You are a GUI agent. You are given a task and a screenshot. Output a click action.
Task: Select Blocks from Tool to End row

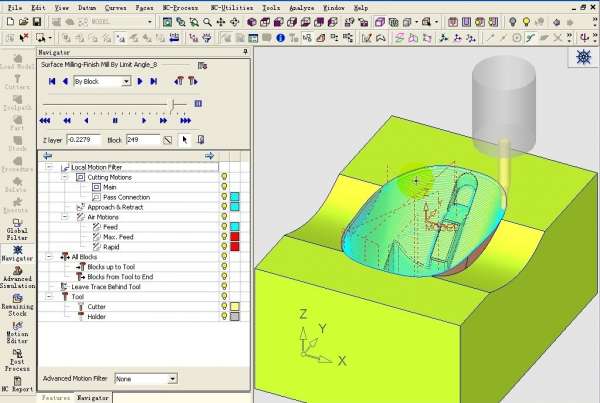pyautogui.click(x=120, y=276)
